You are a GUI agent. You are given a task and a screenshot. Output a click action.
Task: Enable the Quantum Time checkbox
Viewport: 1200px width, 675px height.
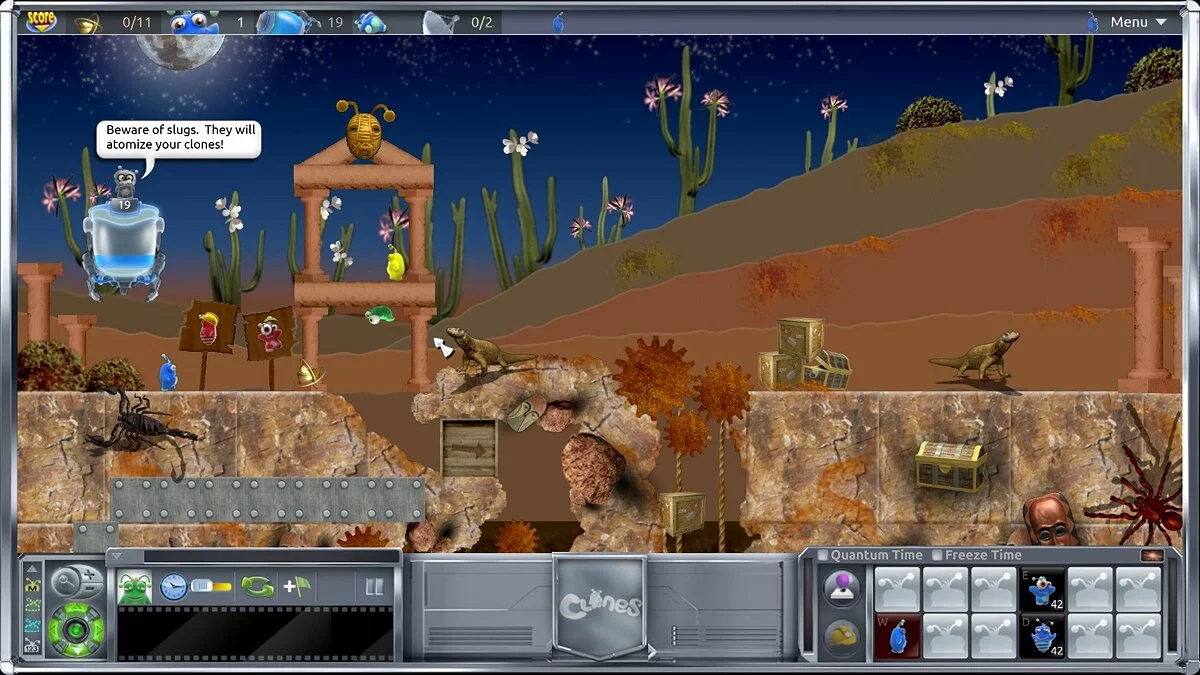coord(823,555)
